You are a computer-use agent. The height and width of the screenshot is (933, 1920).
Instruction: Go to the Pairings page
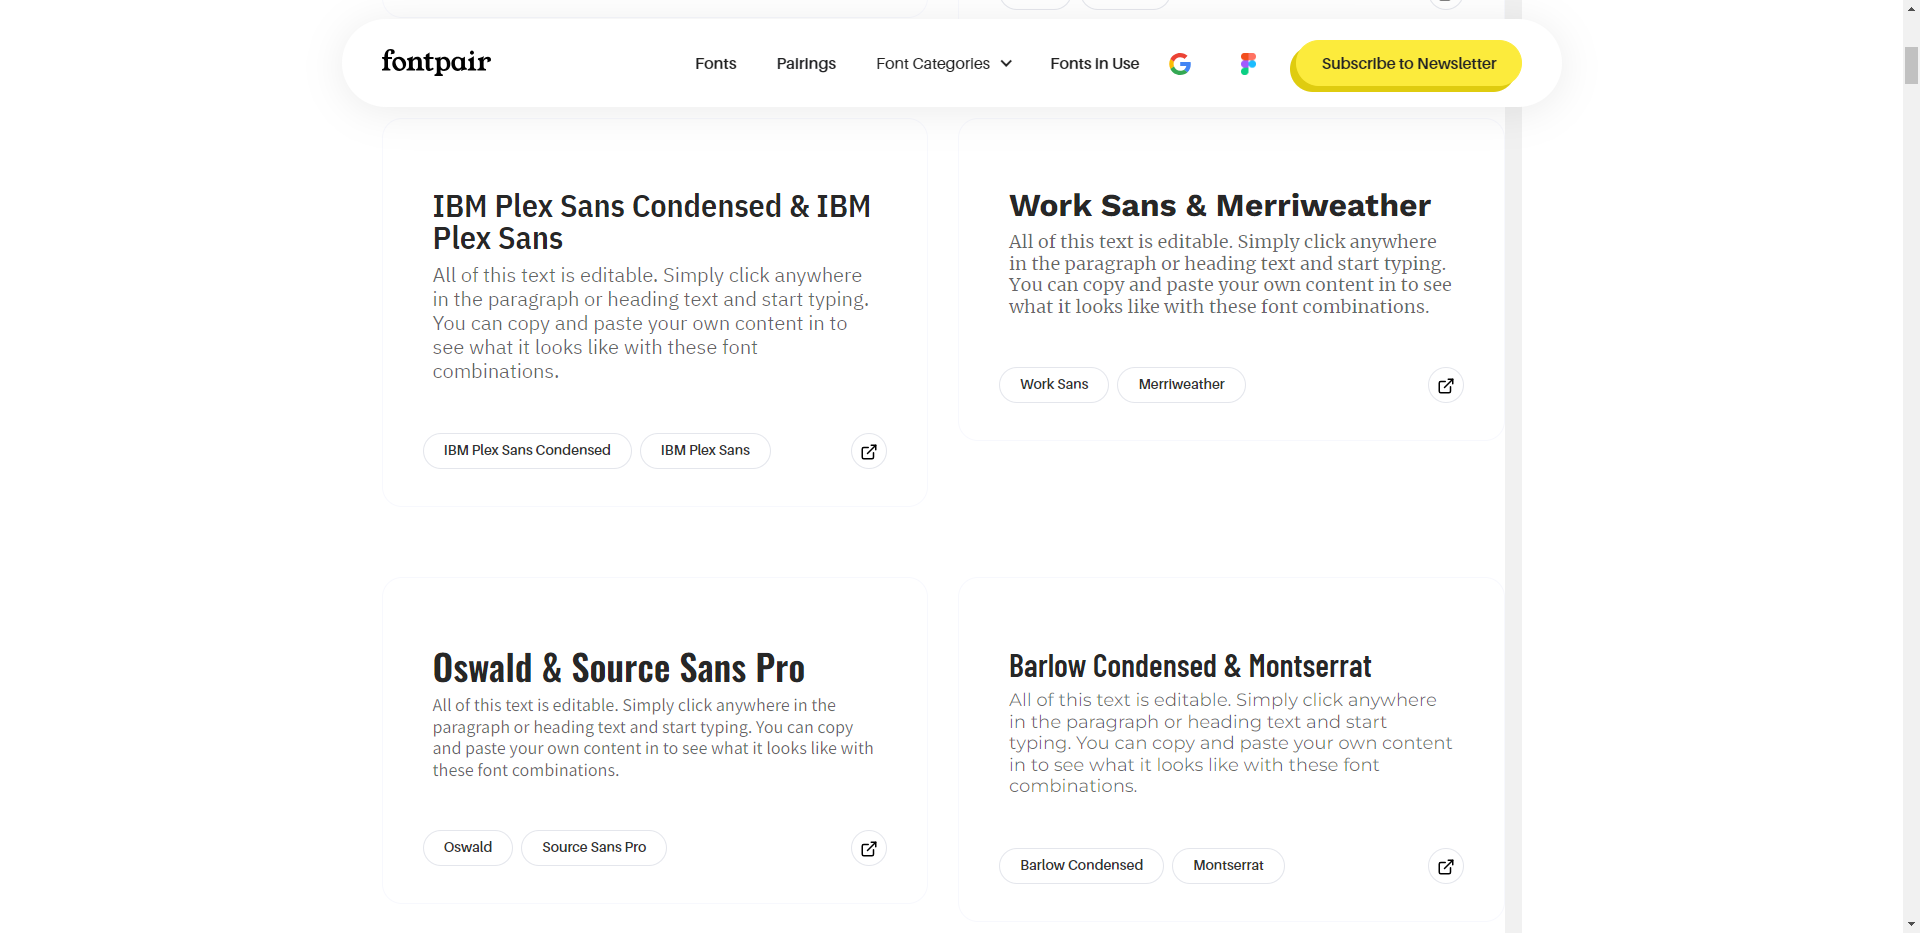pos(806,63)
